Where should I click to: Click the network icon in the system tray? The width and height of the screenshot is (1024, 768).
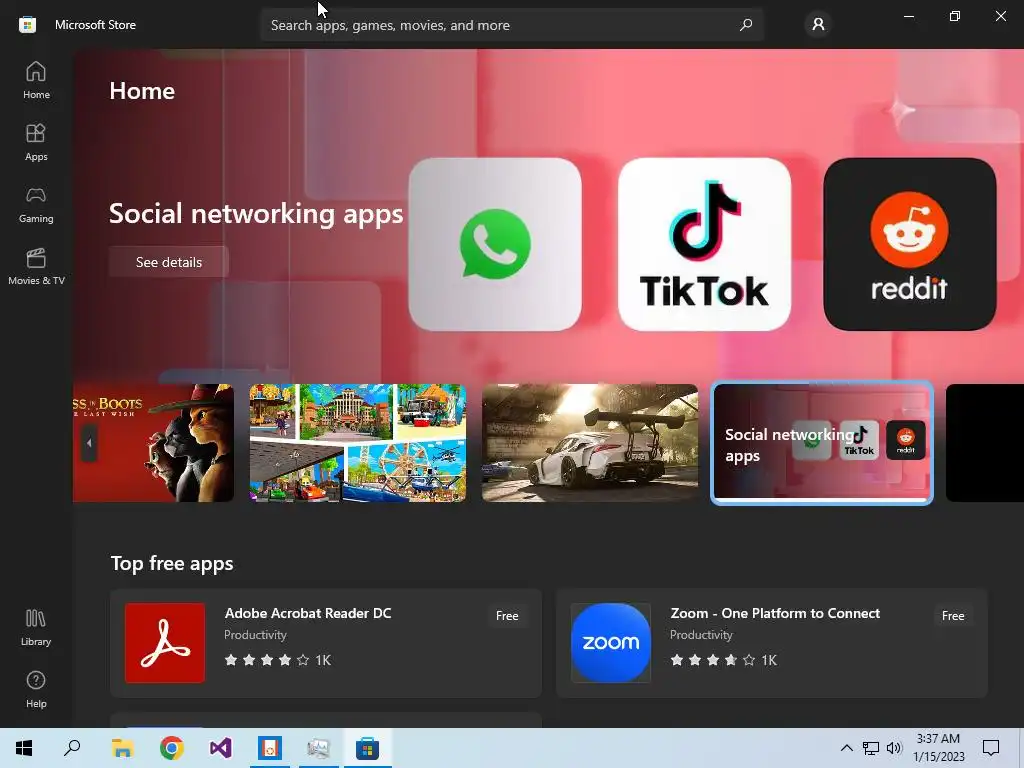pos(871,748)
